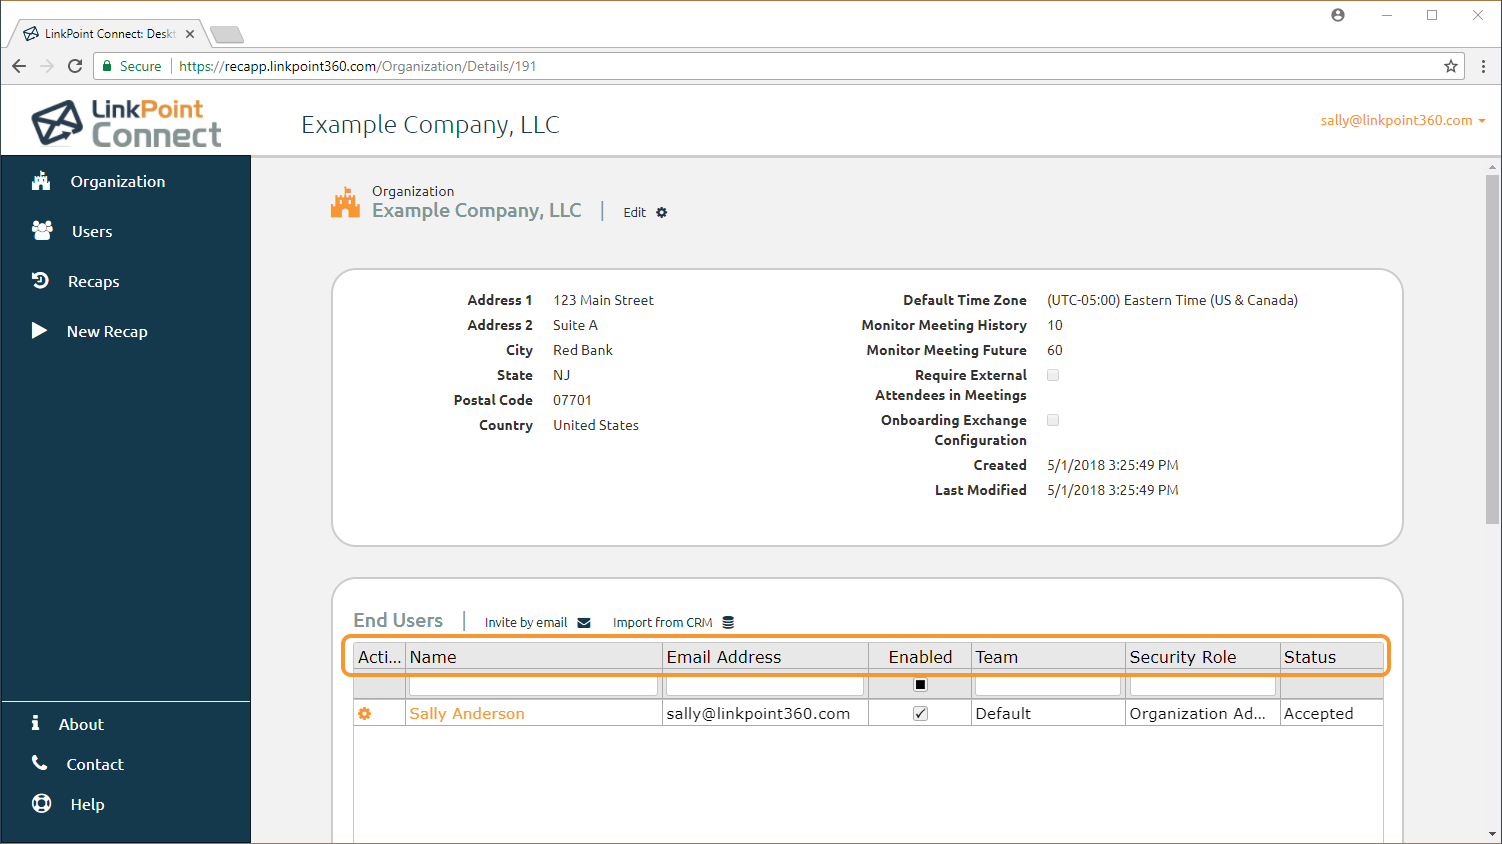Open the Sally Anderson user link

[x=466, y=714]
